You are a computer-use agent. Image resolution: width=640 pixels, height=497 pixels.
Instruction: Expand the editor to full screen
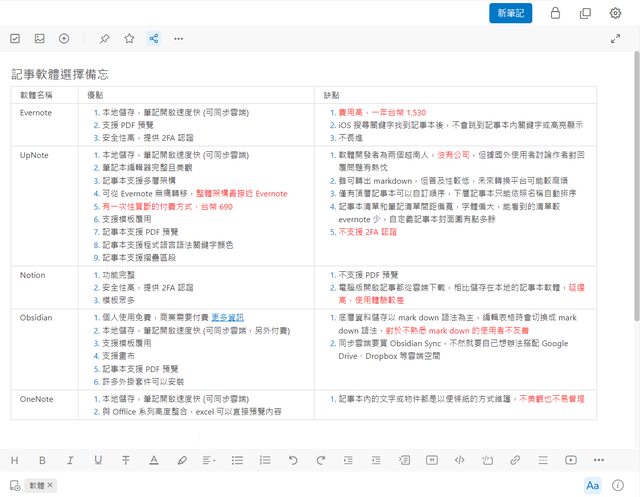616,39
